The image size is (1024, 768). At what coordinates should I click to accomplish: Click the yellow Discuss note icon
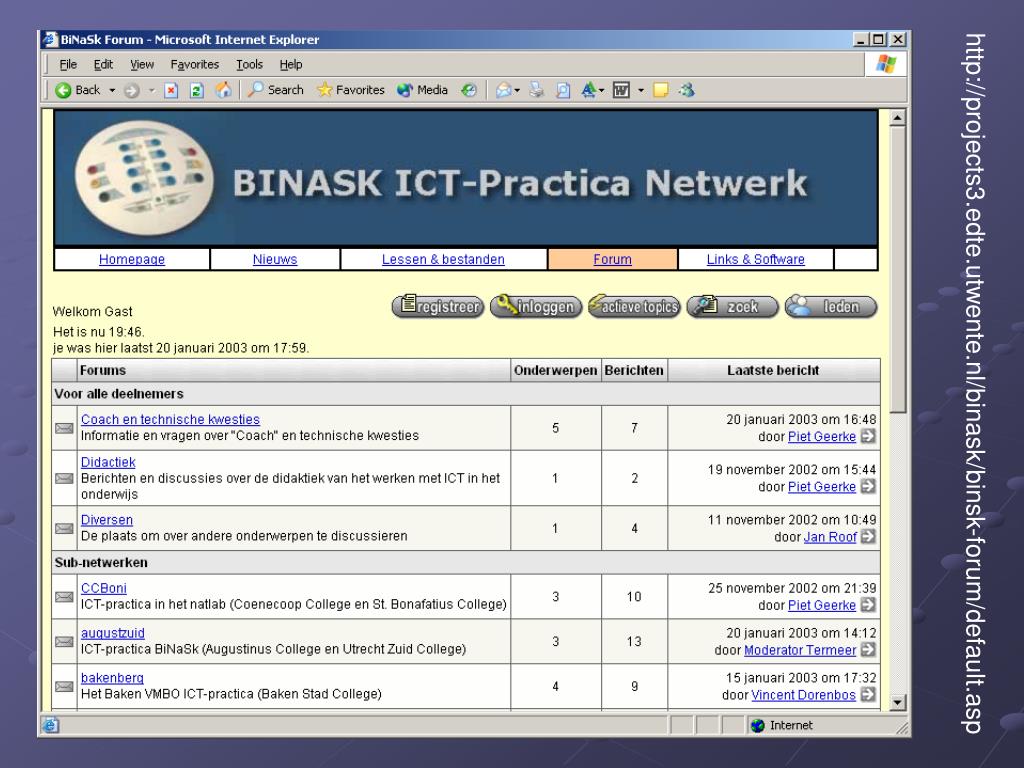point(661,90)
